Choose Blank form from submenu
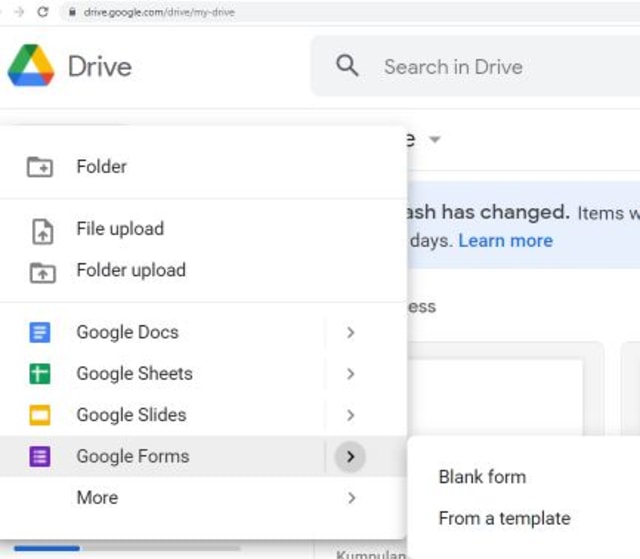 (x=524, y=477)
